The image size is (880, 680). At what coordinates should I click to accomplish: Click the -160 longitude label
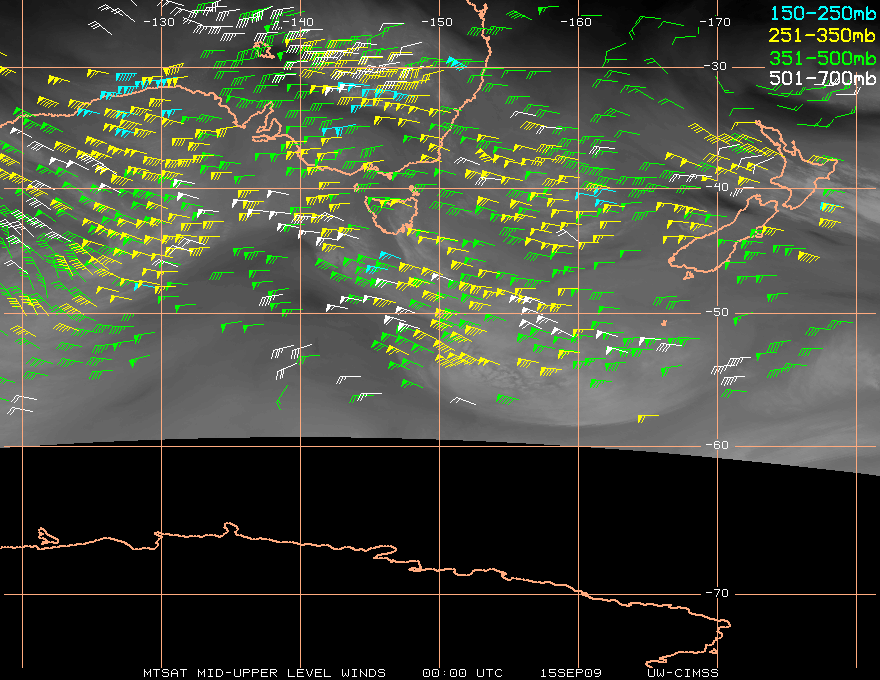point(576,22)
